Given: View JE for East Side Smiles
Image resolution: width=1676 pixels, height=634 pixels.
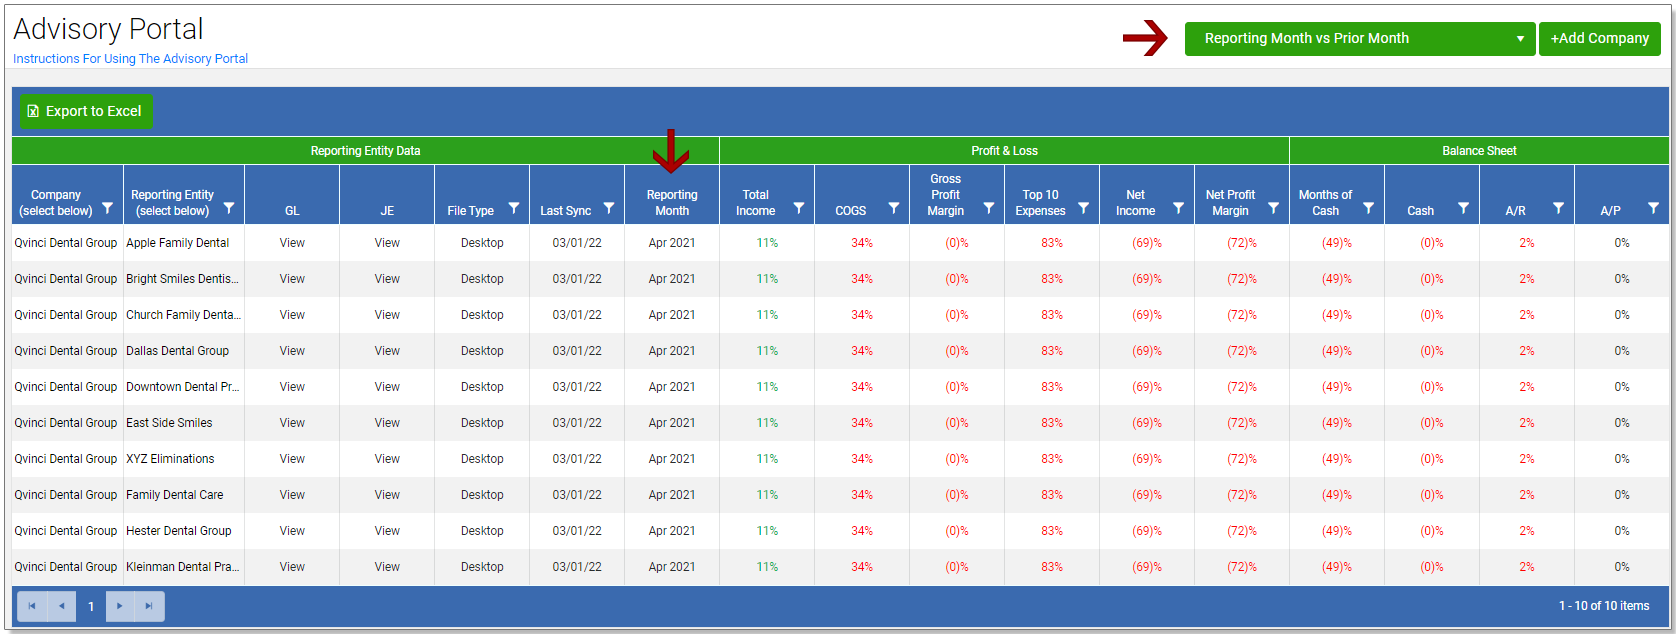Looking at the screenshot, I should click(x=387, y=423).
